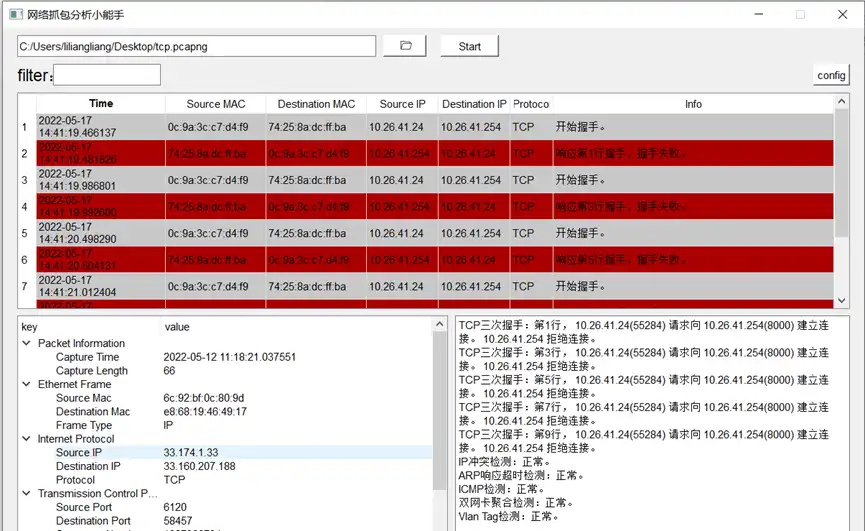The width and height of the screenshot is (865, 531).
Task: Click the scroll-up arrow of the packet table
Action: coord(841,103)
